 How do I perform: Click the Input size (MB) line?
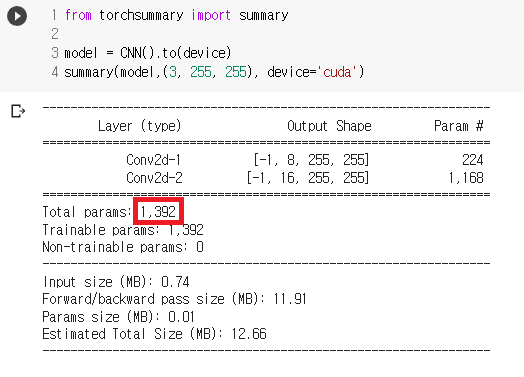(116, 282)
